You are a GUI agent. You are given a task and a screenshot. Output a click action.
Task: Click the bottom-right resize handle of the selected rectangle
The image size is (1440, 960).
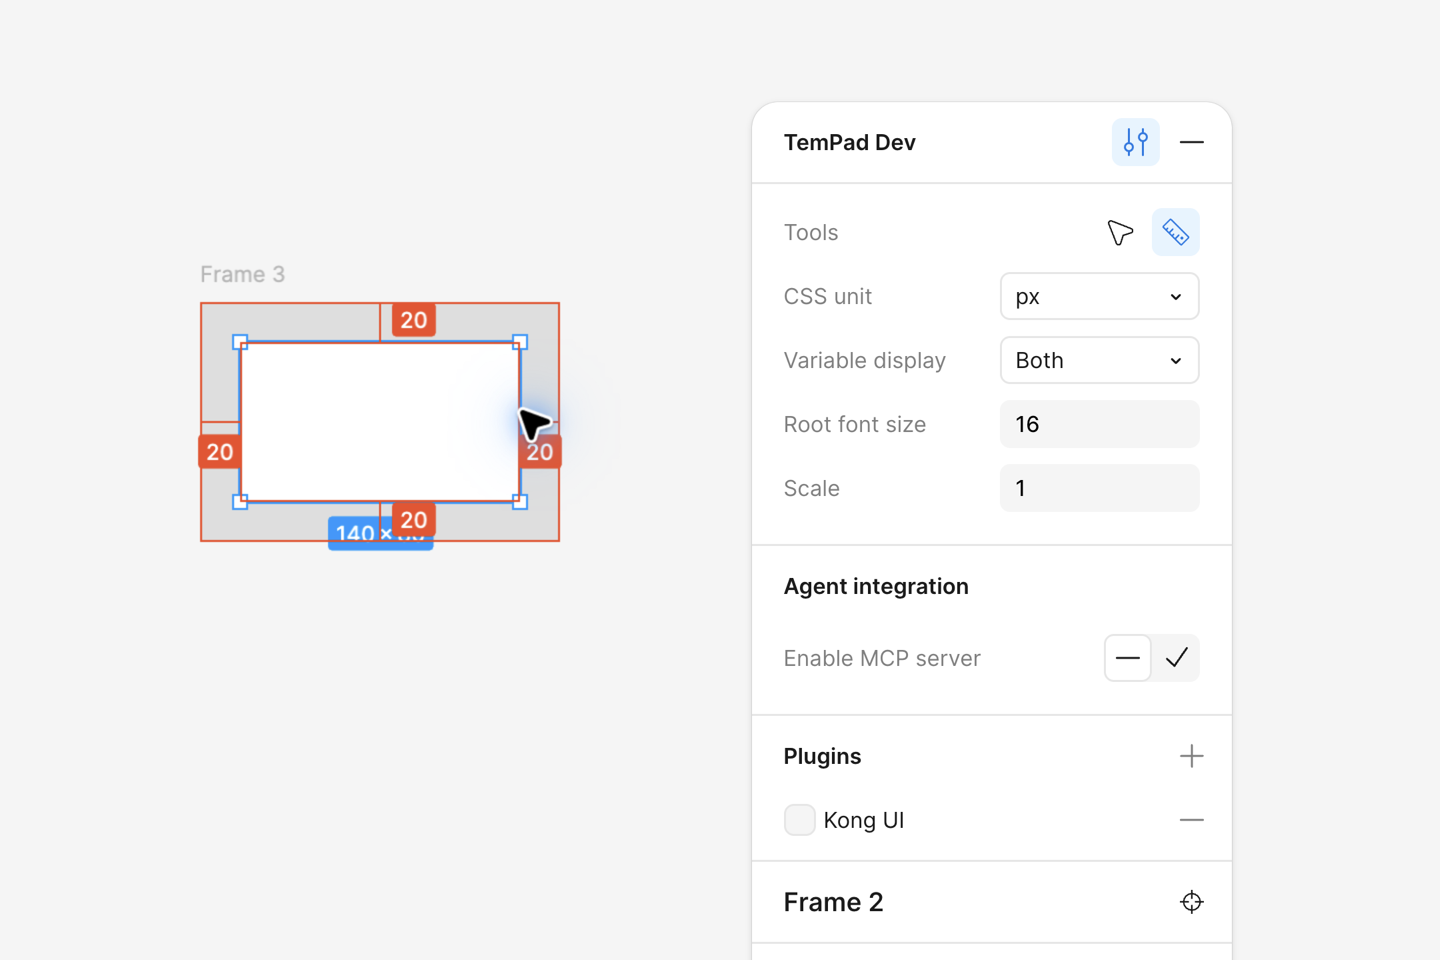pyautogui.click(x=520, y=502)
